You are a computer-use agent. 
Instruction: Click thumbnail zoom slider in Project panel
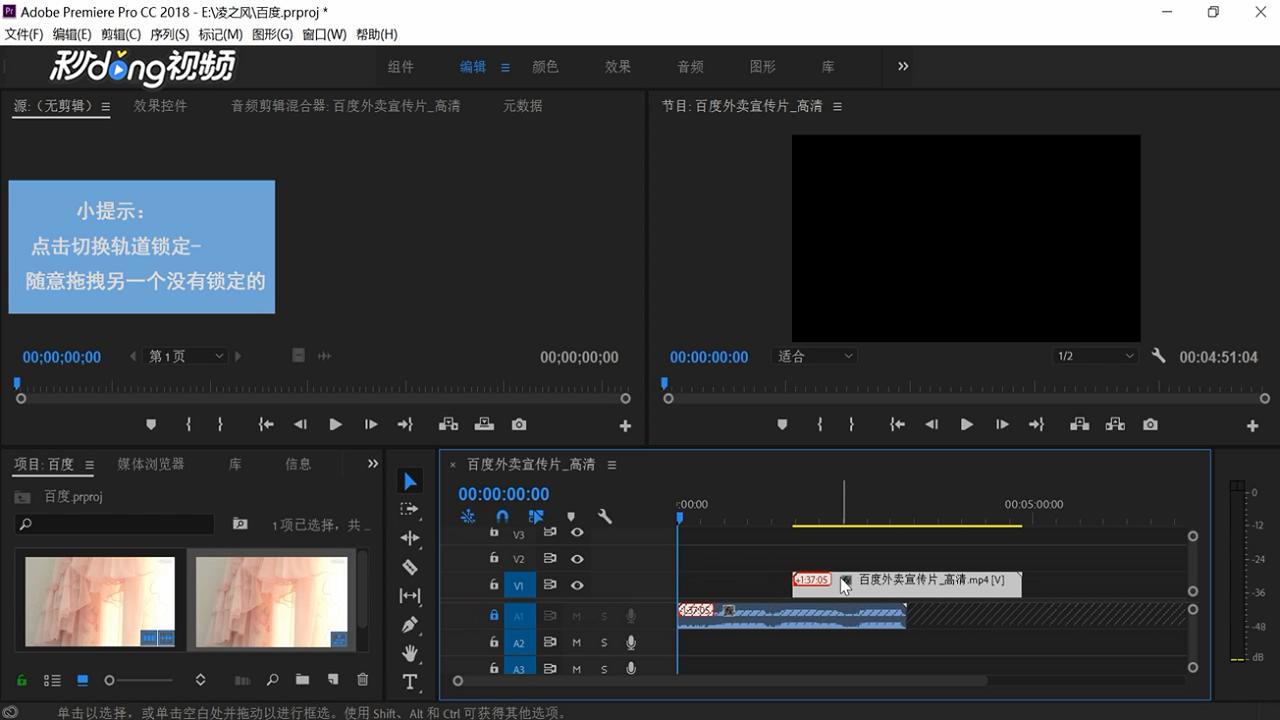(141, 680)
